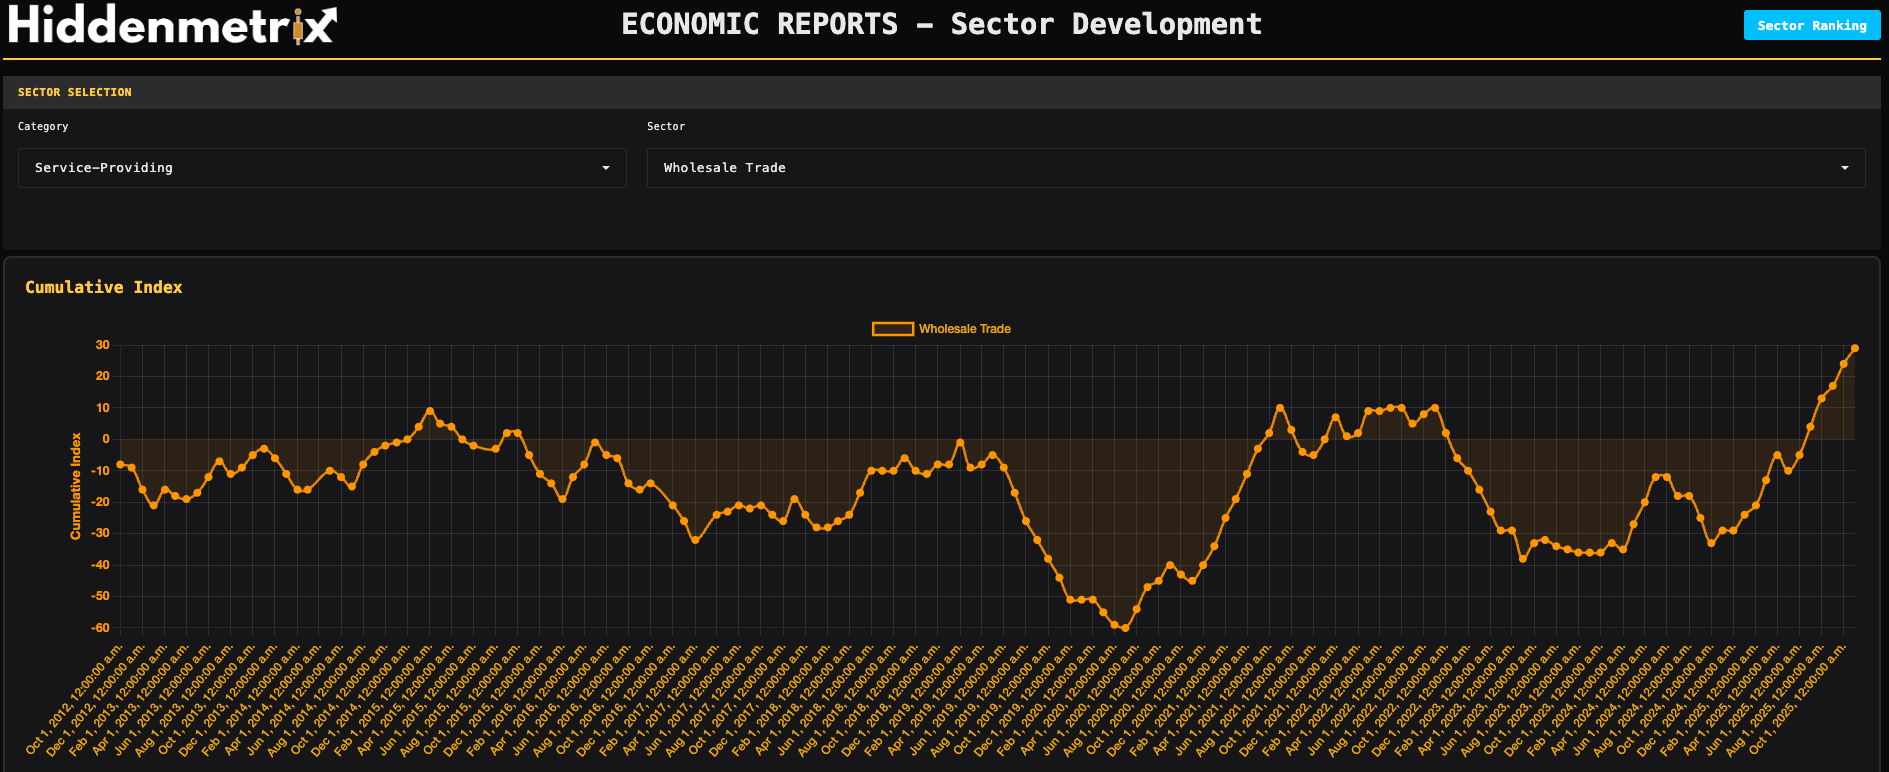Click the Wholesale Trade legend label

[x=965, y=329]
